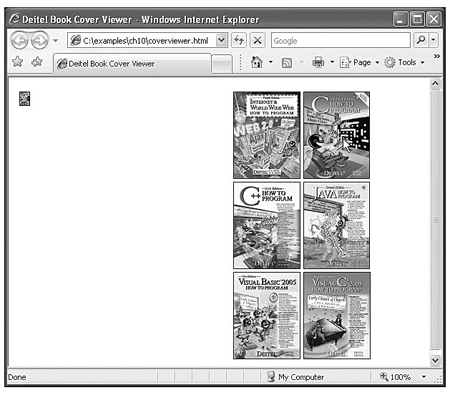Refresh the page with the Refresh icon

click(239, 40)
